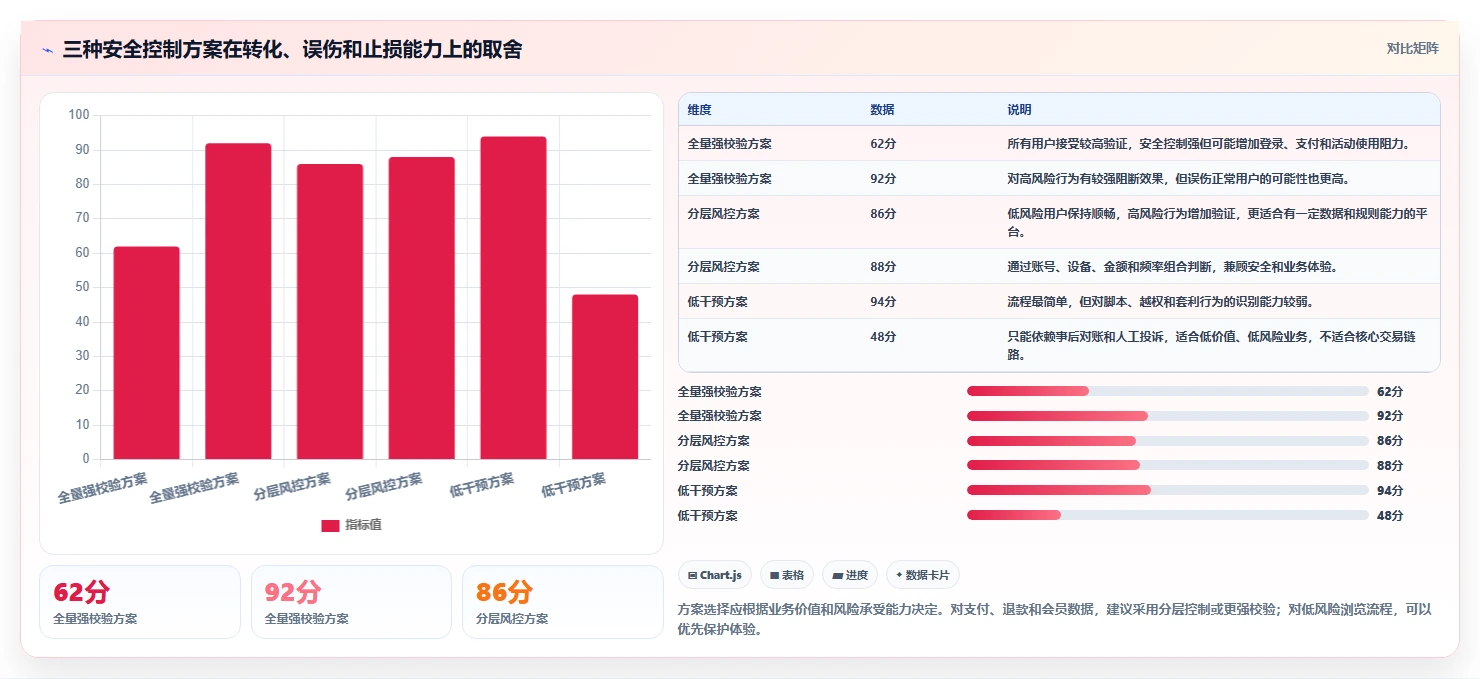
Task: Click the progress bar labeled 62分
Action: click(1167, 391)
